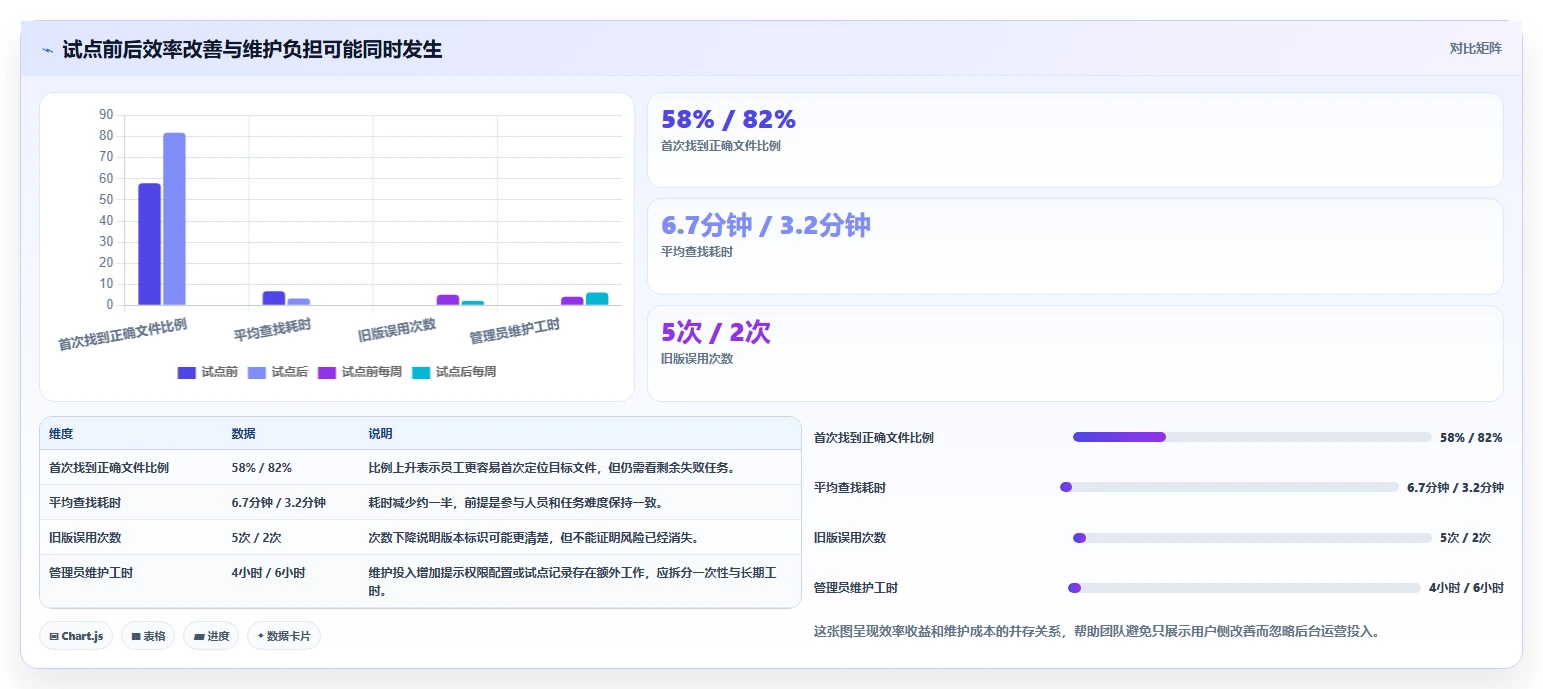The height and width of the screenshot is (689, 1543).
Task: Click the 58% / 82% data card
Action: pyautogui.click(x=1075, y=140)
